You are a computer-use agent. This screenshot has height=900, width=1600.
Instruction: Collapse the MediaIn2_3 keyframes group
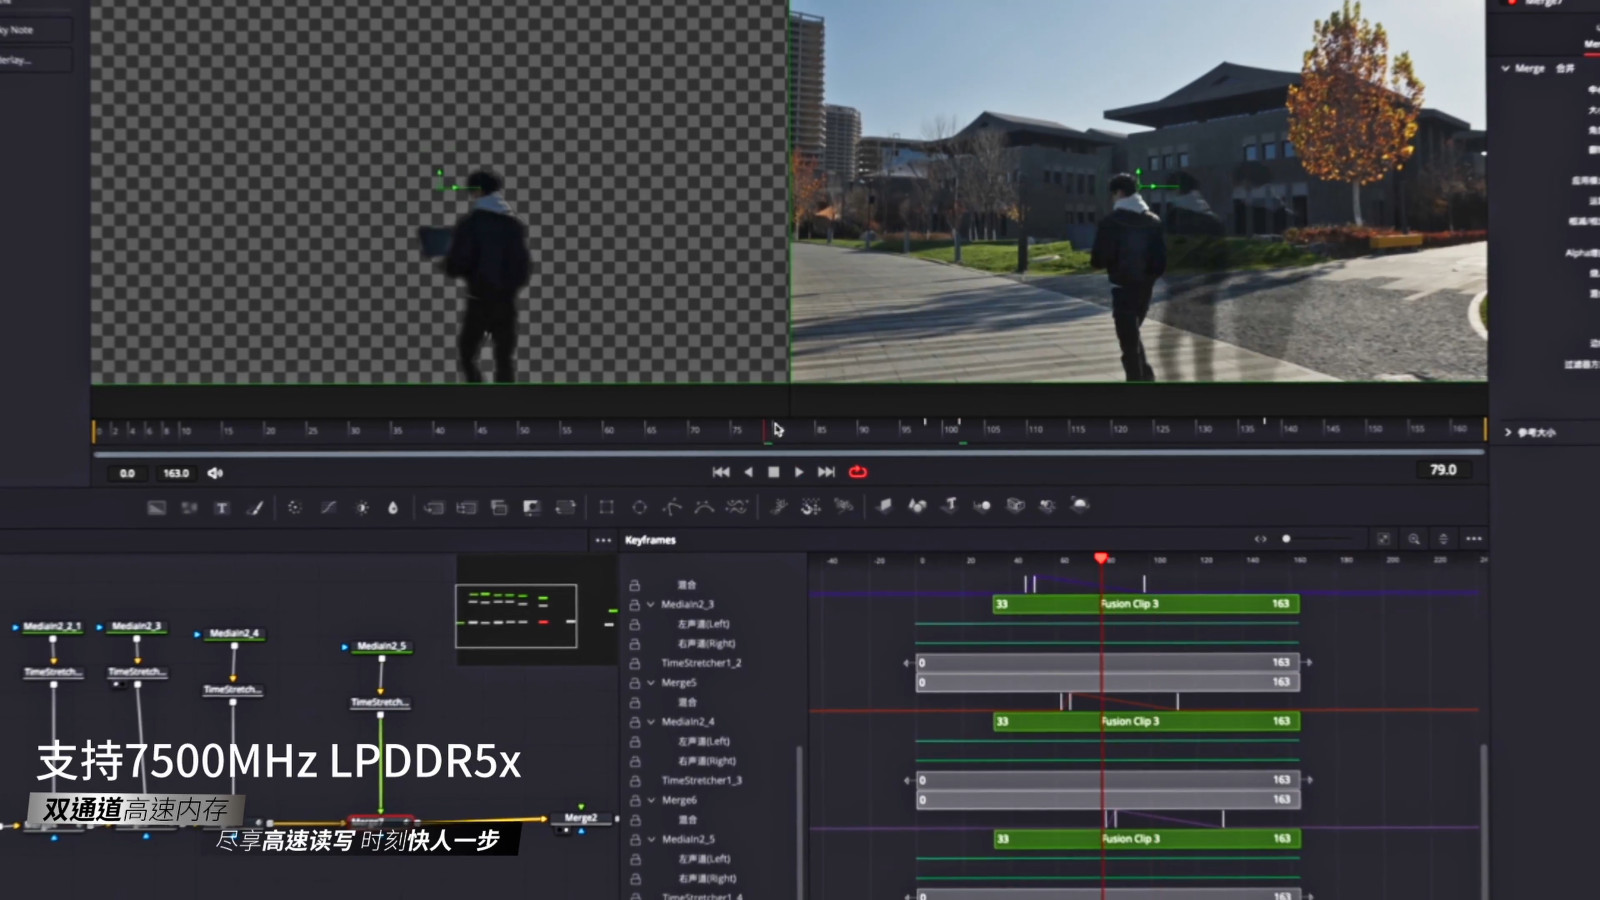(651, 604)
